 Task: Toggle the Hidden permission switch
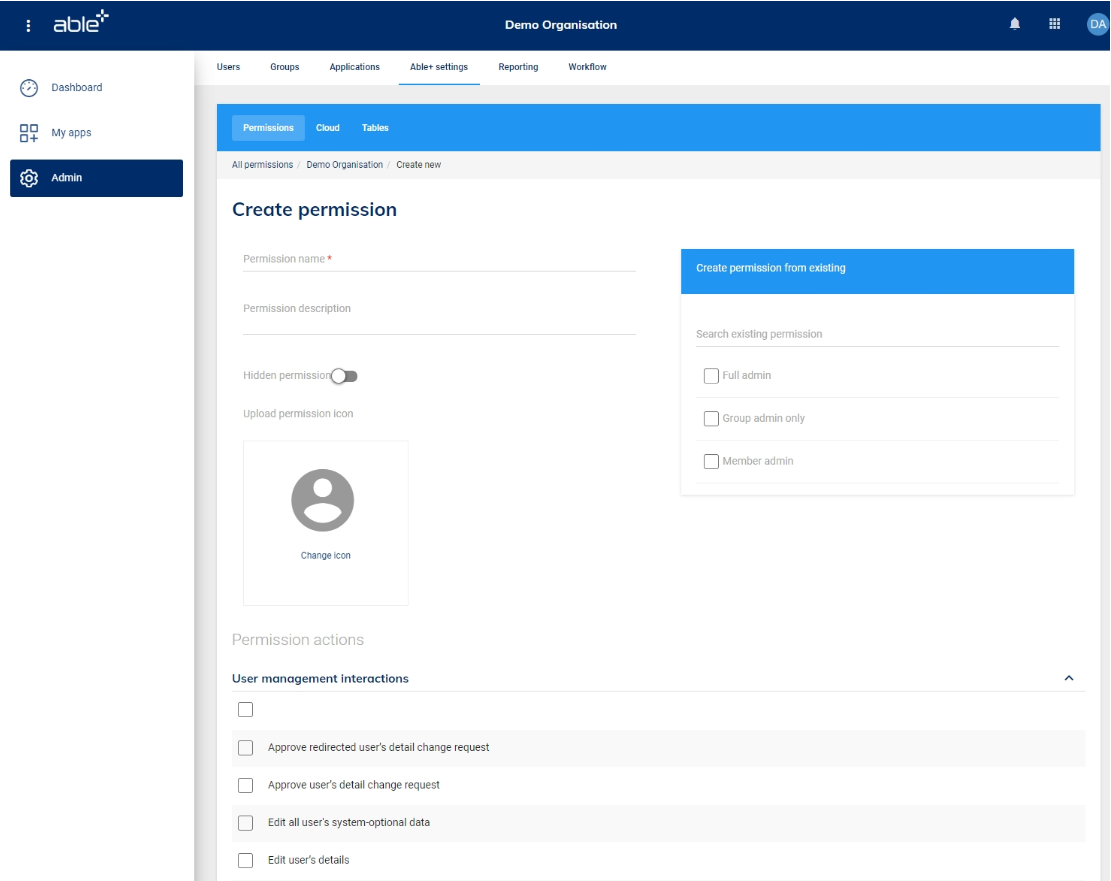click(x=344, y=376)
